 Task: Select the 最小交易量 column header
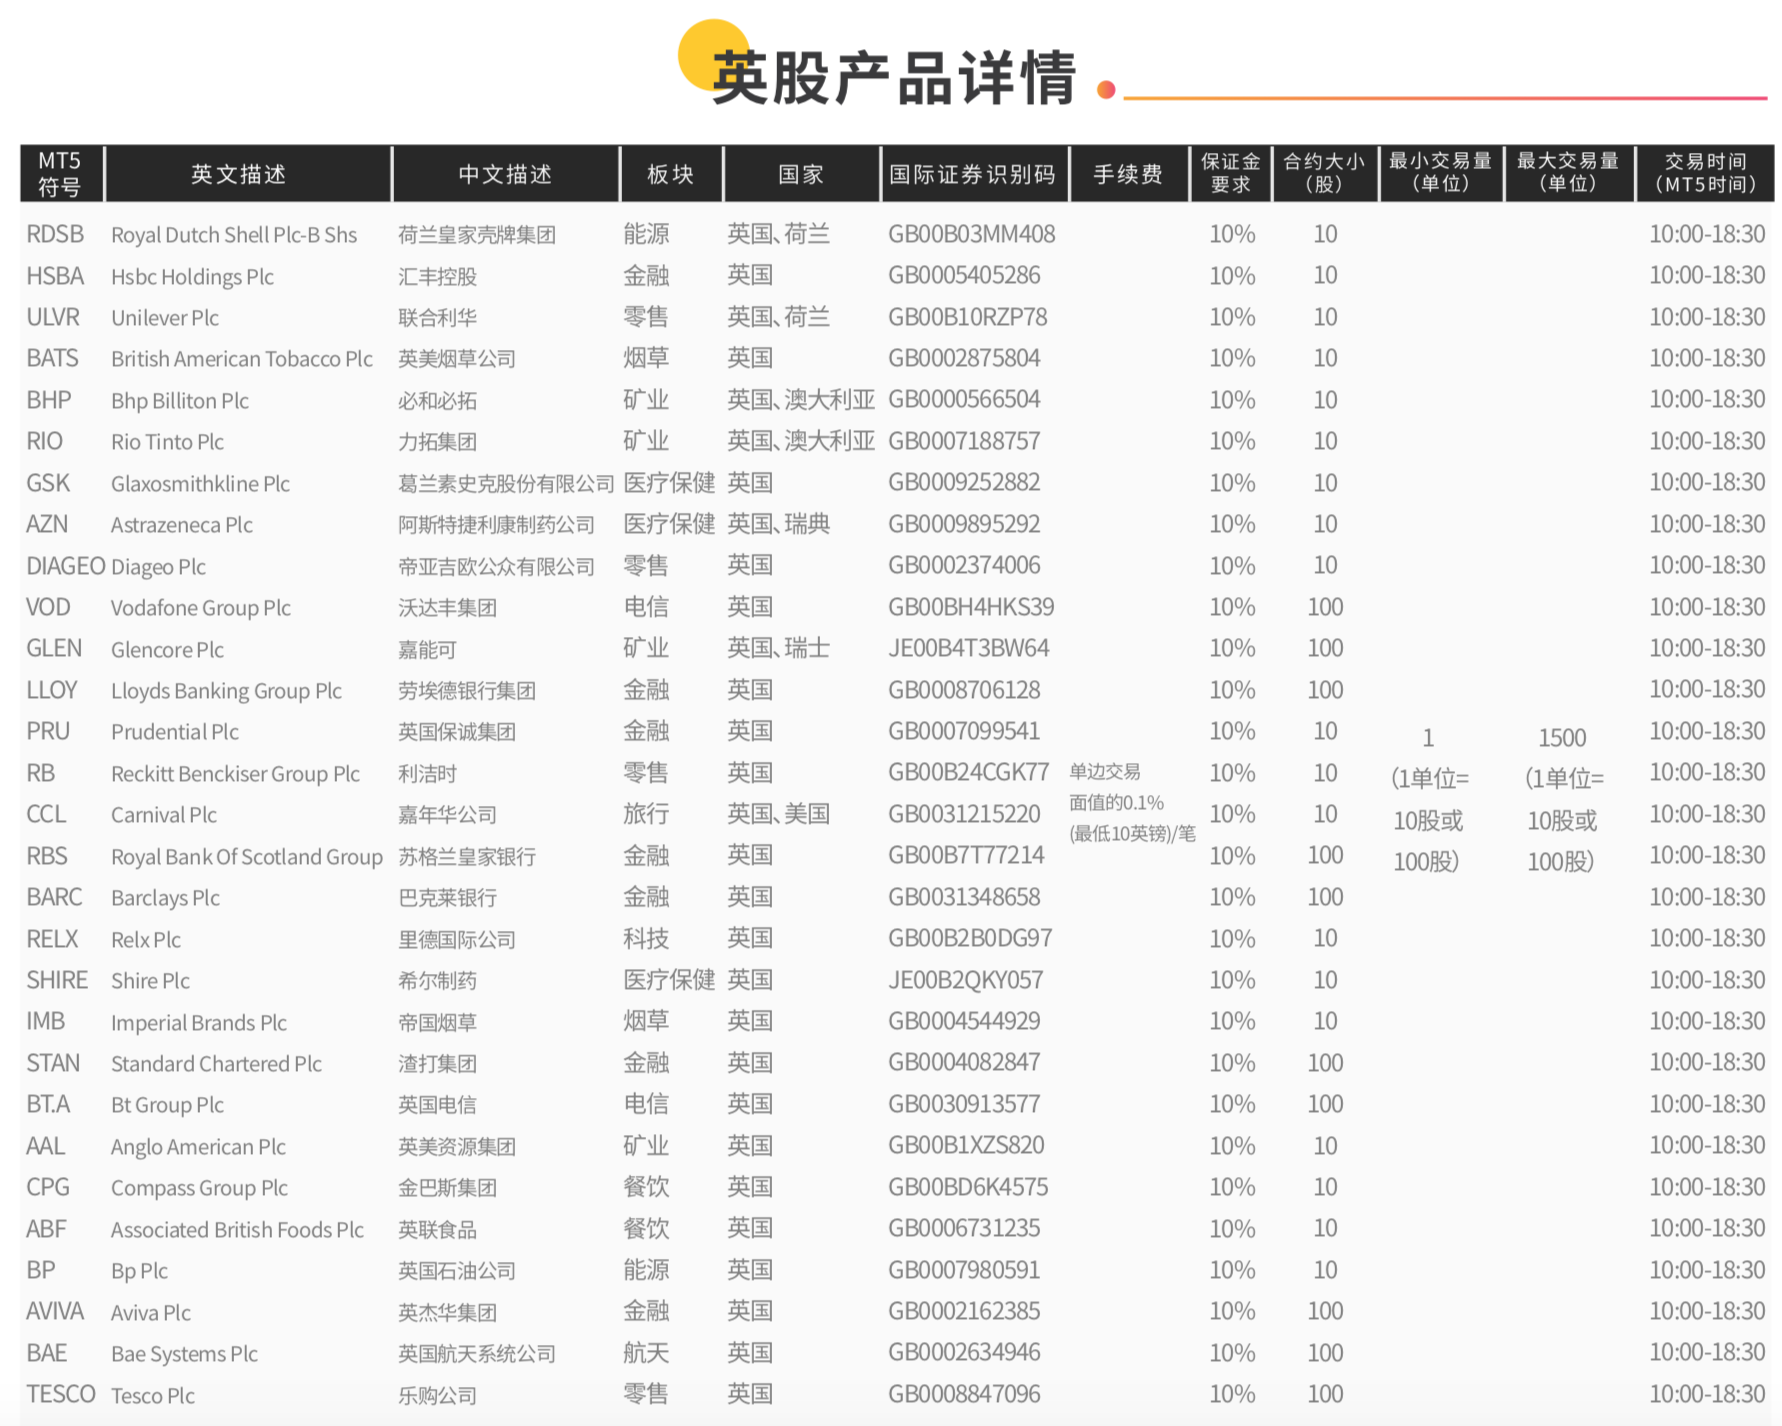(x=1441, y=173)
